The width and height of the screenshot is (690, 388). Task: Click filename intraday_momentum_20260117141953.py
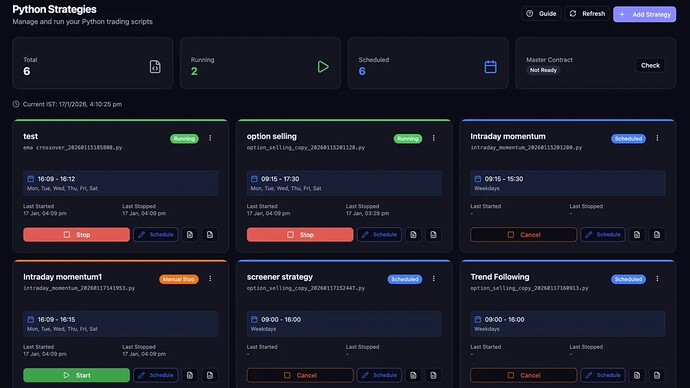point(79,288)
